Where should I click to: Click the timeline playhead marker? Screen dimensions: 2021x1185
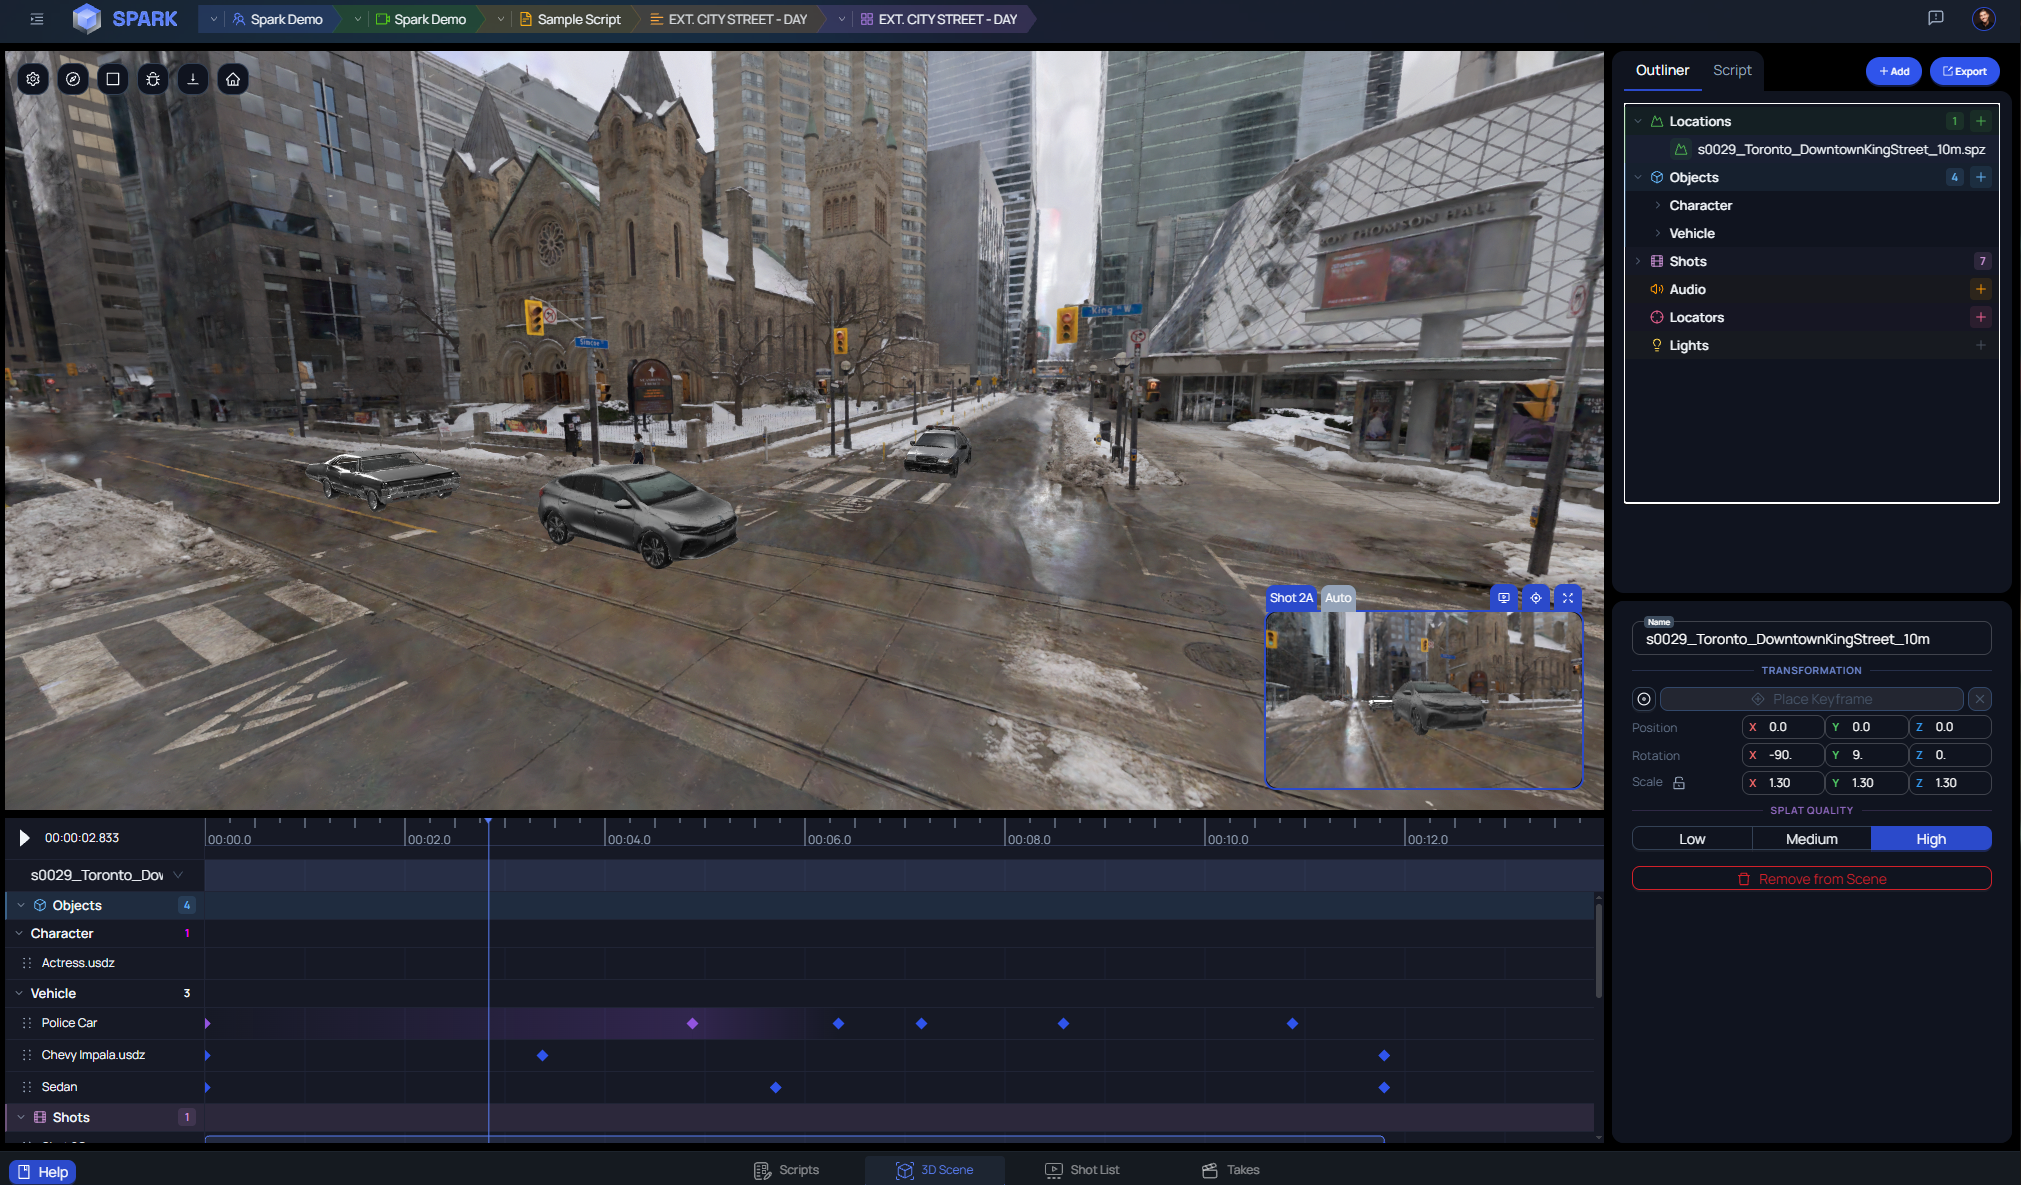coord(488,821)
